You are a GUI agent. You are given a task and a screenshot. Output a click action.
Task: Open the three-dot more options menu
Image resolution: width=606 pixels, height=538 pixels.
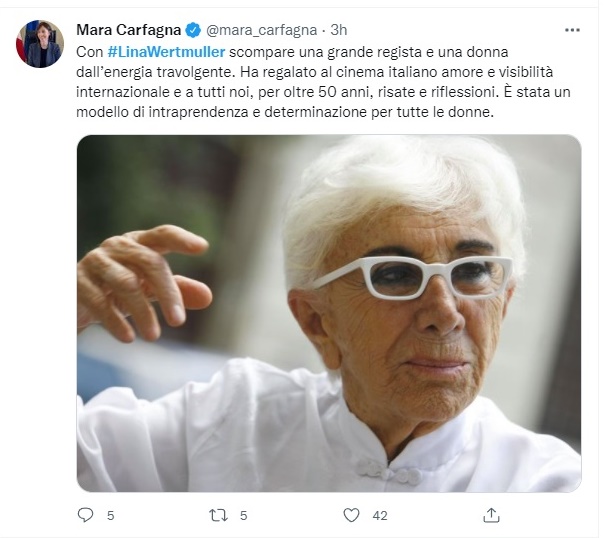point(572,30)
